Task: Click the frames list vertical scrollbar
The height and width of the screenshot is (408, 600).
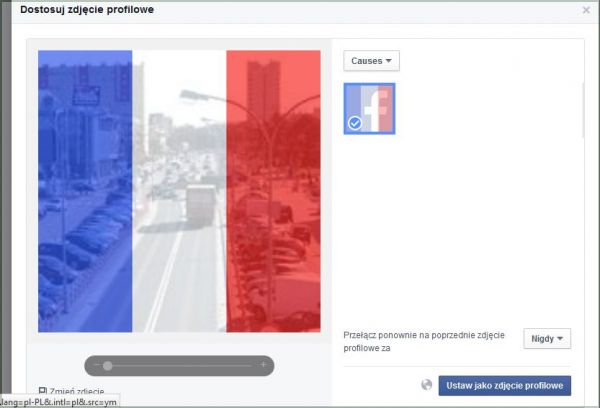Action: 582,110
